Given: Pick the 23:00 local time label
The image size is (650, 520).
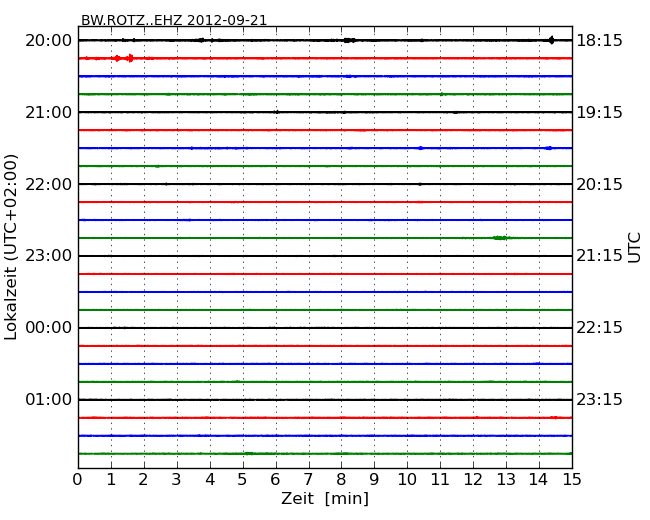Looking at the screenshot, I should pyautogui.click(x=49, y=255).
